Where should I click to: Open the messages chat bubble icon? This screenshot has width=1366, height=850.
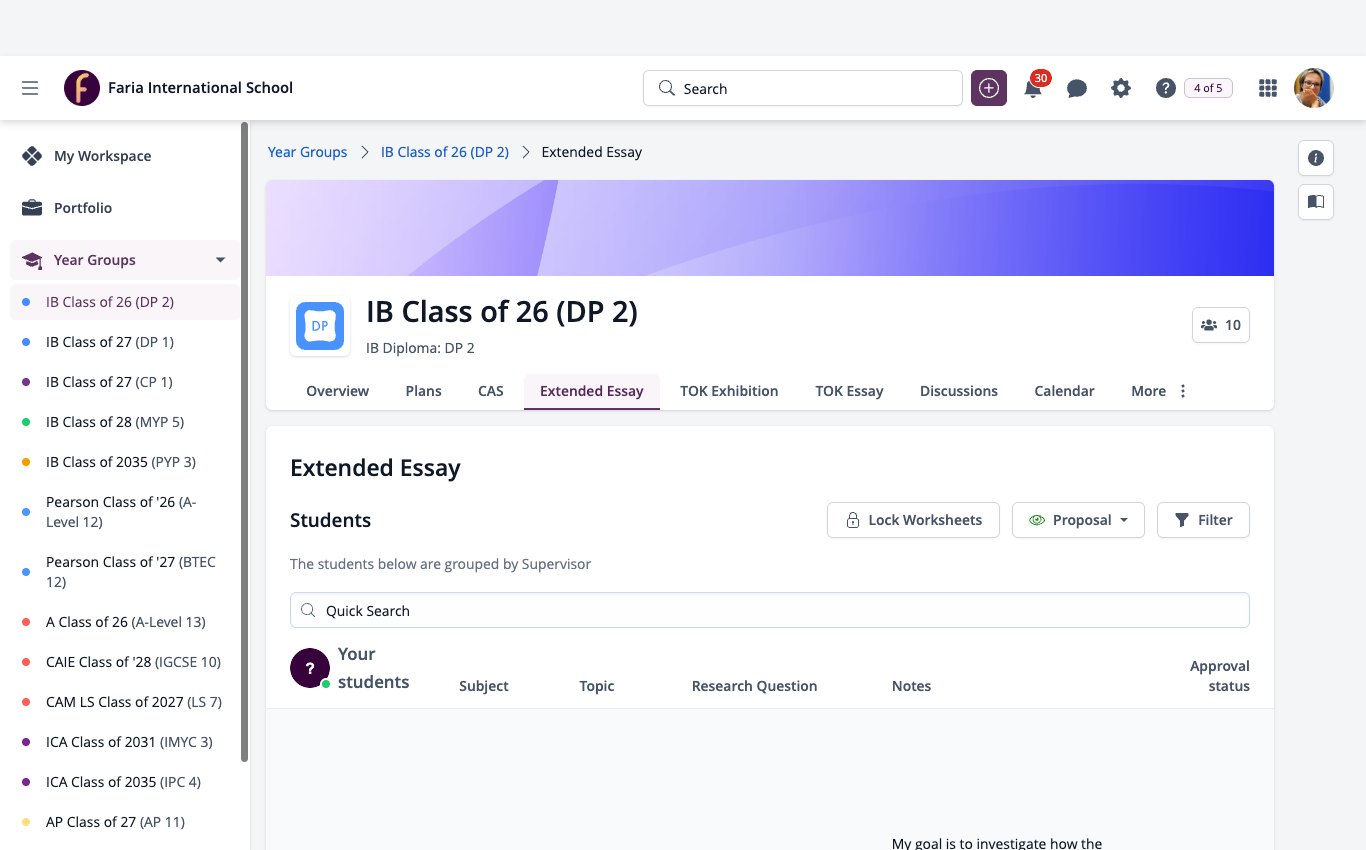click(1077, 88)
